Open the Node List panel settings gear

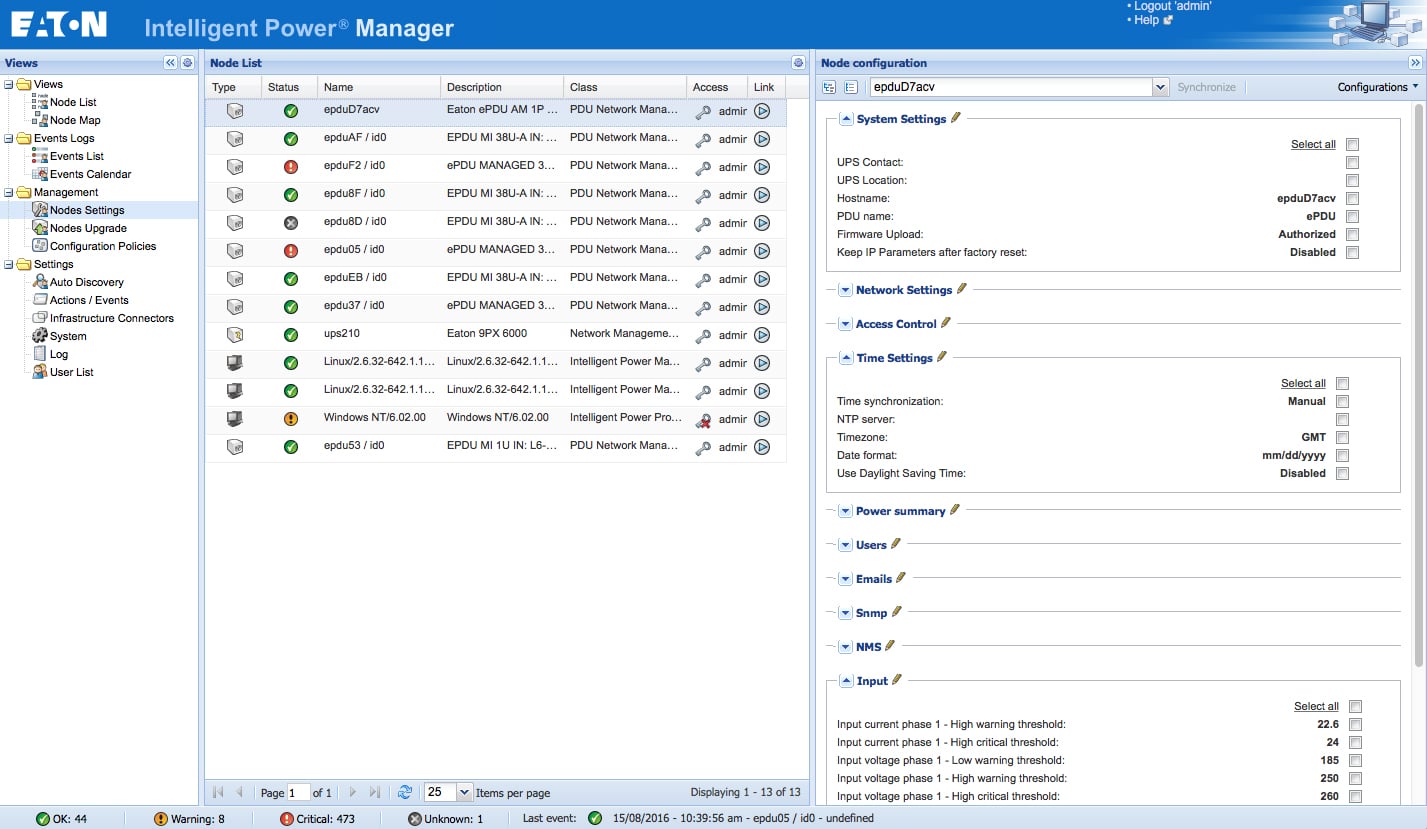[x=798, y=62]
